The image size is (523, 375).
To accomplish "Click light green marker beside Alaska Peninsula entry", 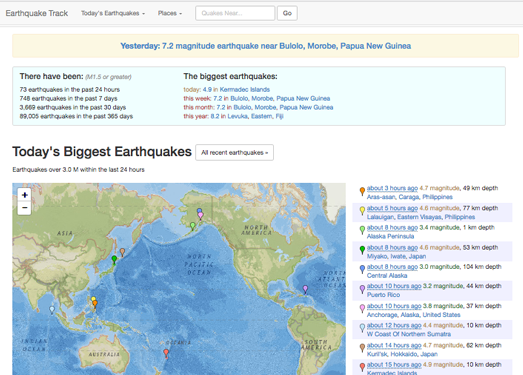I will point(362,230).
